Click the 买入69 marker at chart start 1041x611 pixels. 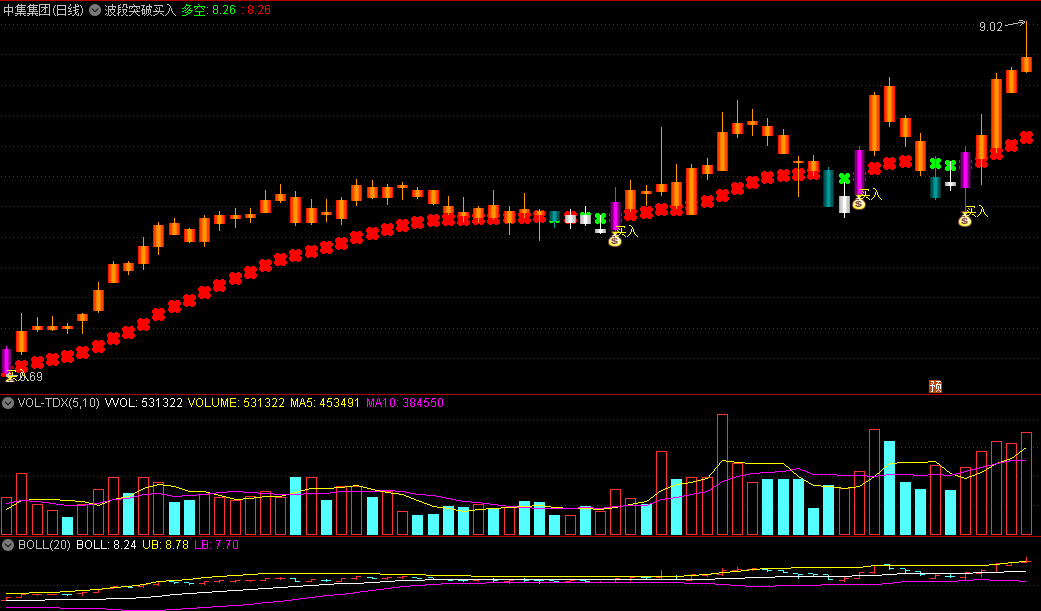pos(24,377)
